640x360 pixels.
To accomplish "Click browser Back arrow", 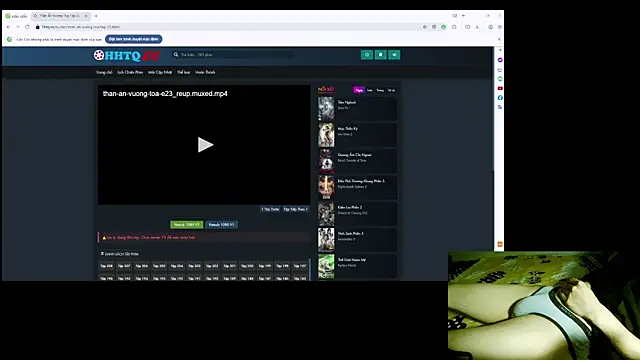I will click(8, 27).
